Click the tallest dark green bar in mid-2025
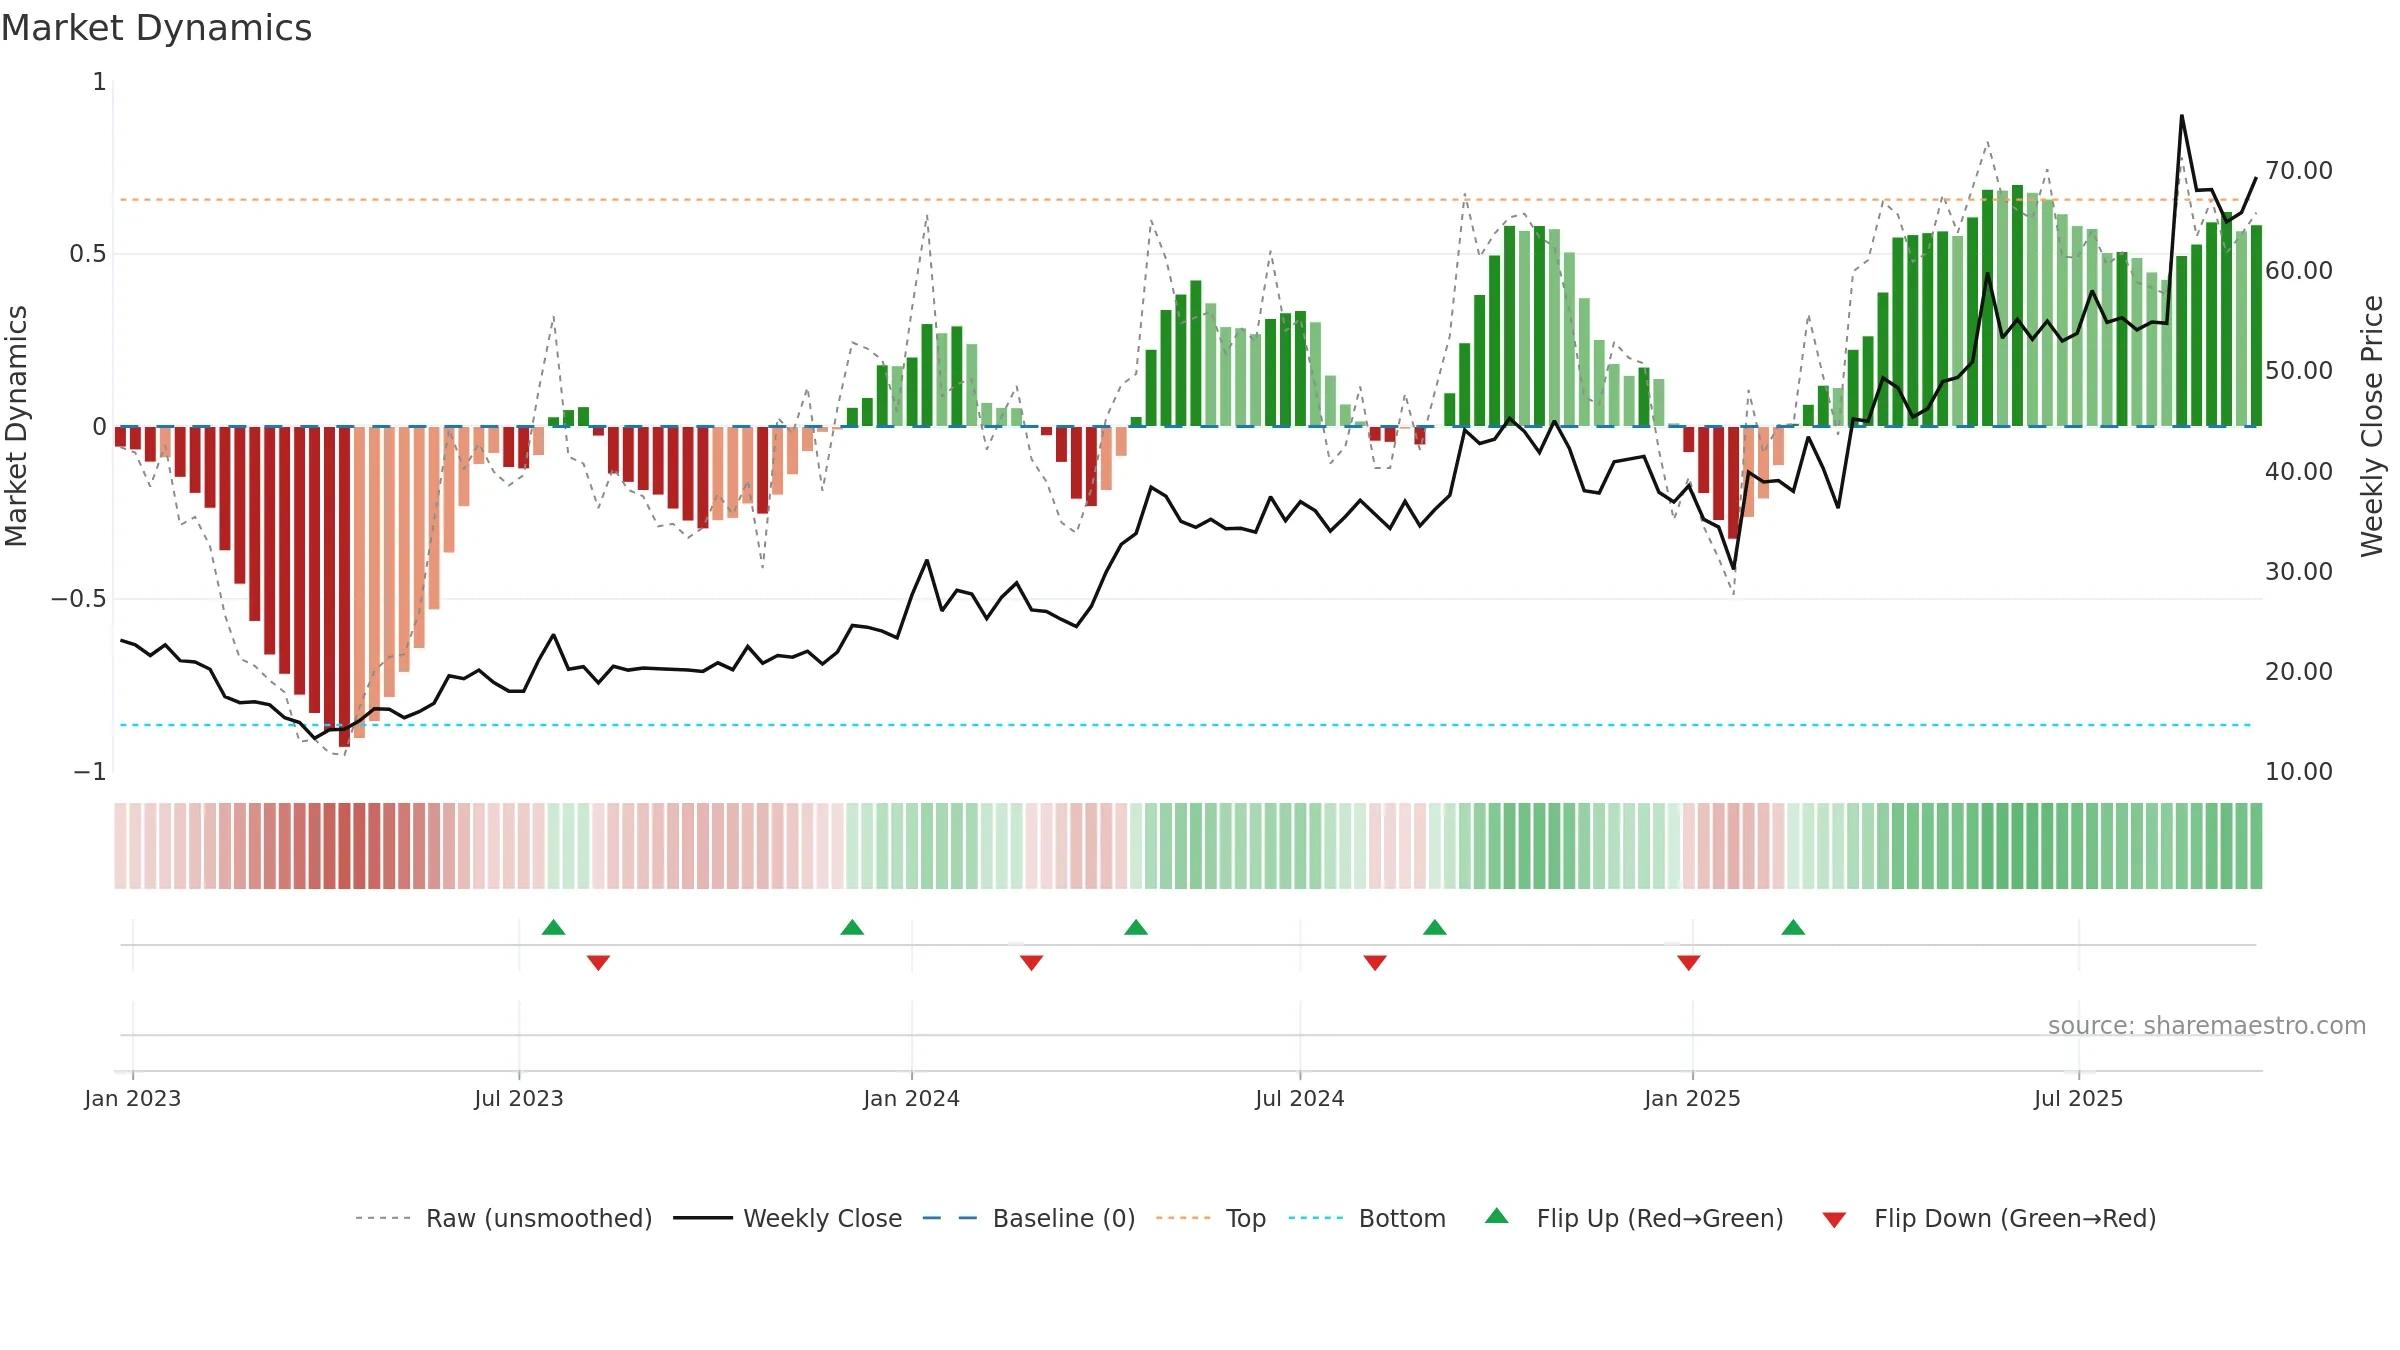2400x1350 pixels. click(x=2017, y=305)
